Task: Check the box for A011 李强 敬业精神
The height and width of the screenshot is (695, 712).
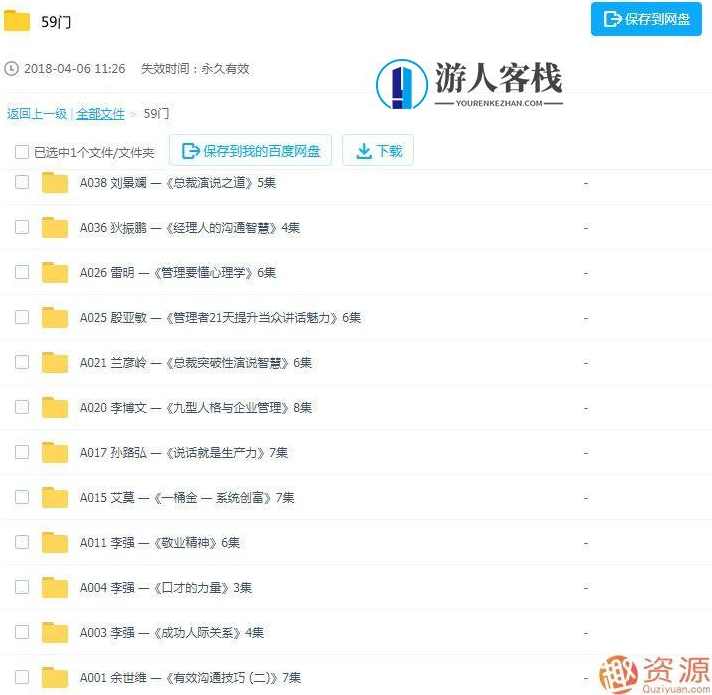Action: click(22, 542)
